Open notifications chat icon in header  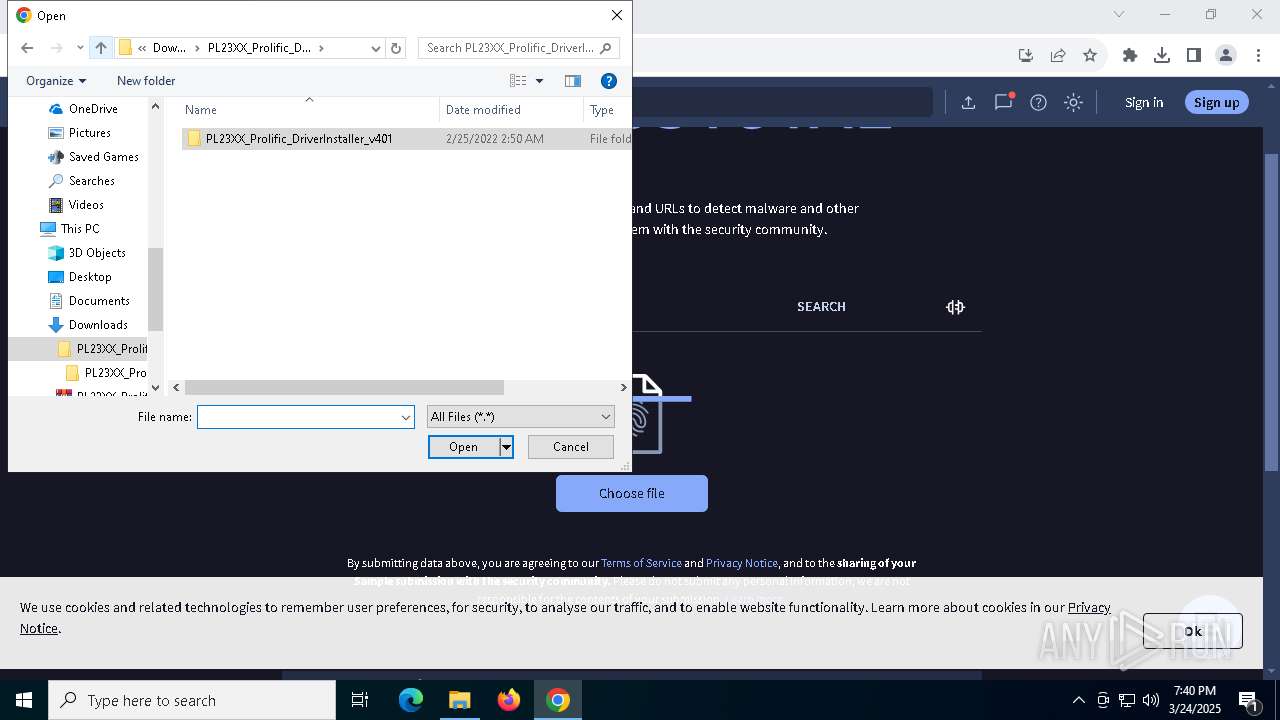(x=1003, y=102)
